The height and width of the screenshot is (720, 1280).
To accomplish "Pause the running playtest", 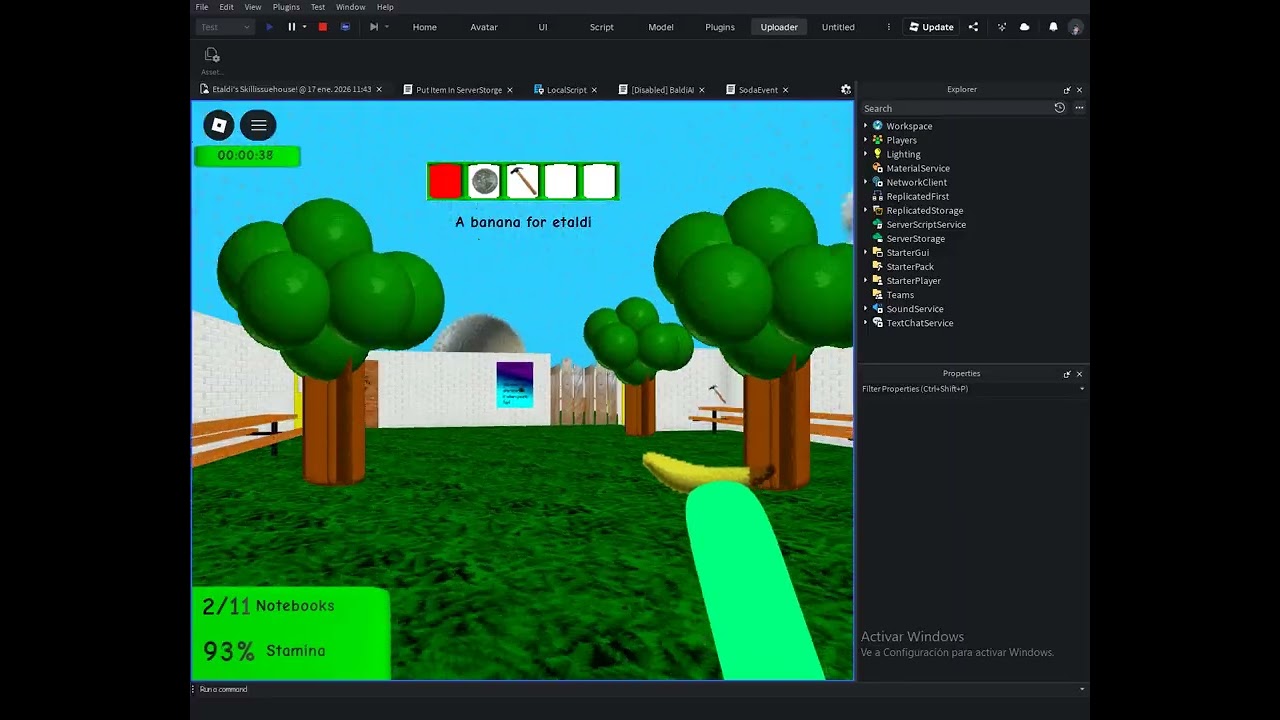I will coord(291,27).
